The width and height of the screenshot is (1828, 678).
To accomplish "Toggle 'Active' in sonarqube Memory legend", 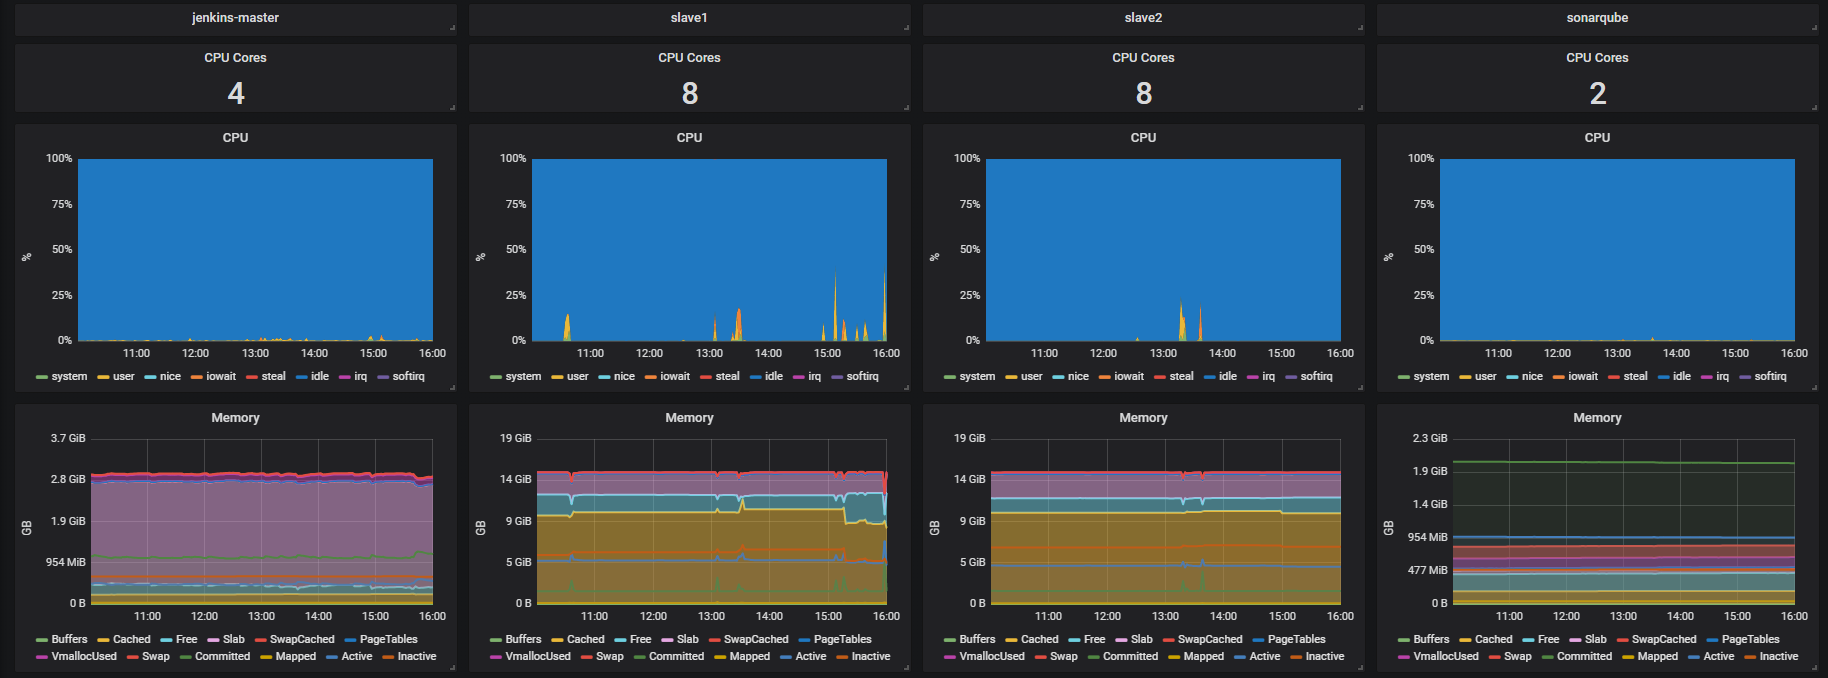I will click(x=1719, y=657).
